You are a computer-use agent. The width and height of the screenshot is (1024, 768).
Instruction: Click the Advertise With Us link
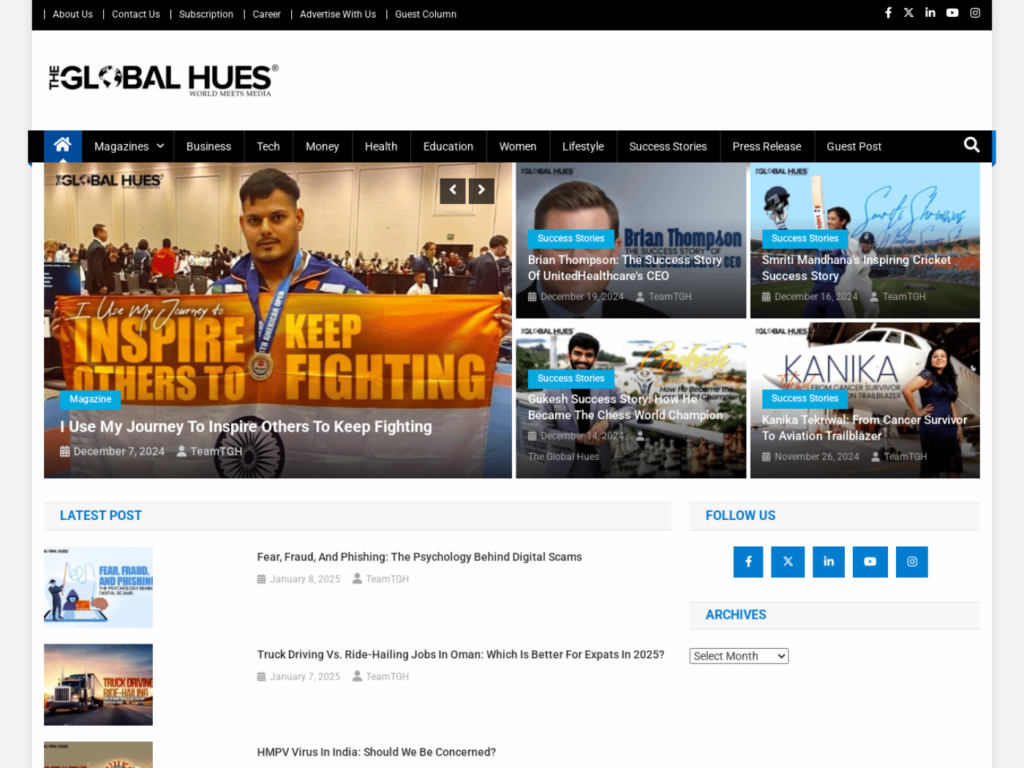coord(337,14)
